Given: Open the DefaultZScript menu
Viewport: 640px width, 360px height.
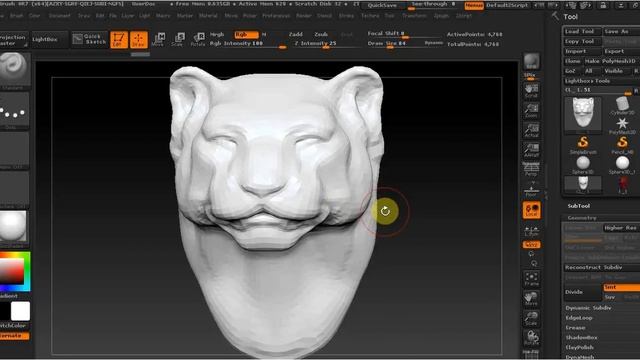Looking at the screenshot, I should tap(508, 5).
